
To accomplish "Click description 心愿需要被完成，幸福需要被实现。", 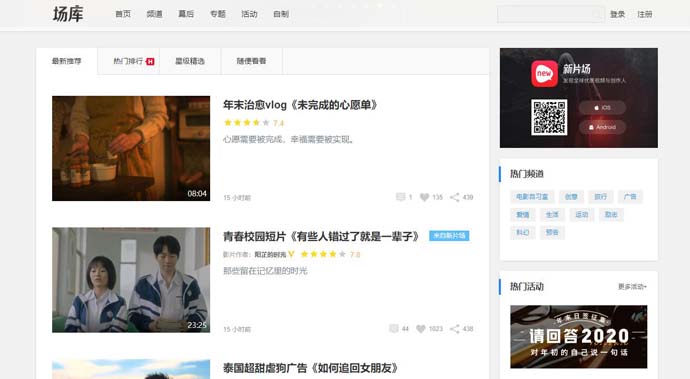I will coord(289,140).
